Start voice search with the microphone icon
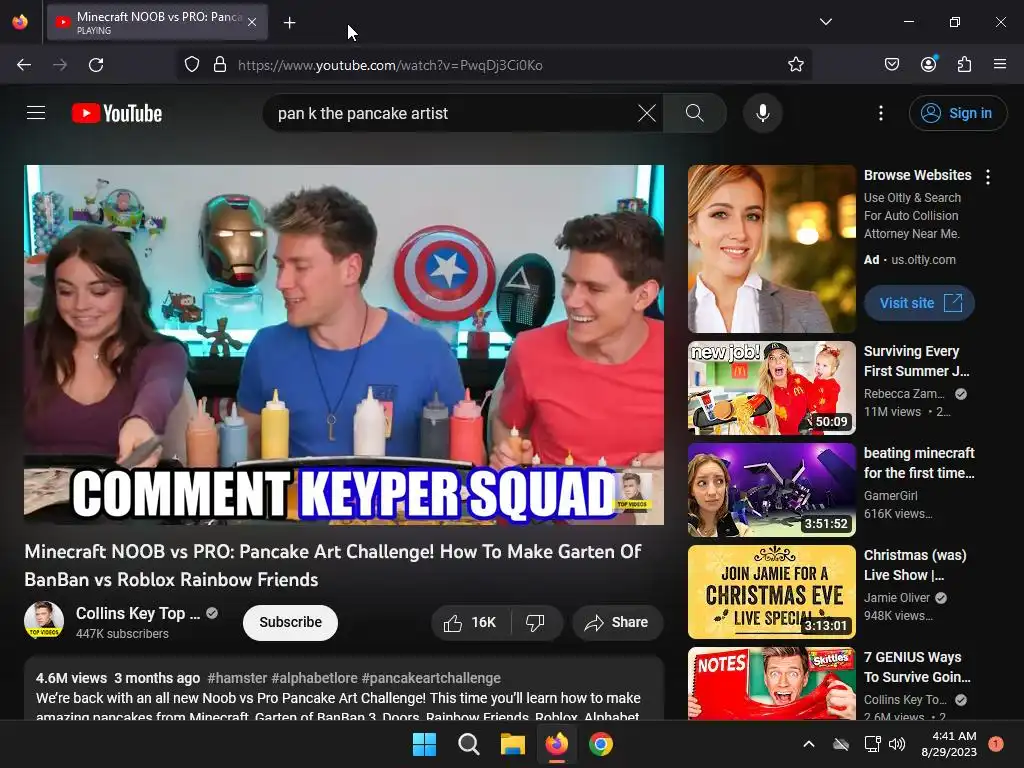This screenshot has height=768, width=1024. pyautogui.click(x=763, y=113)
